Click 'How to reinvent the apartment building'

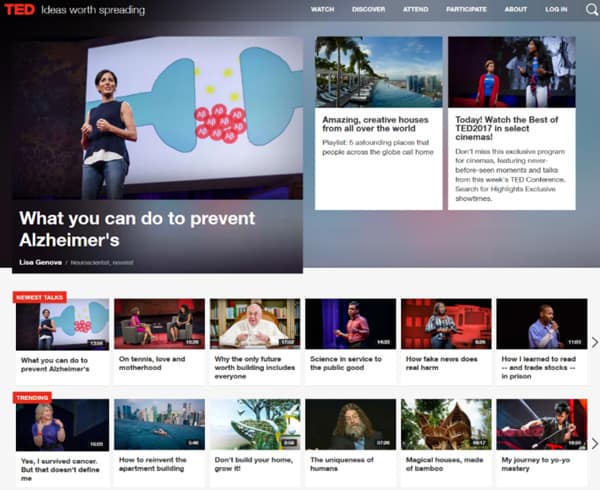[152, 464]
